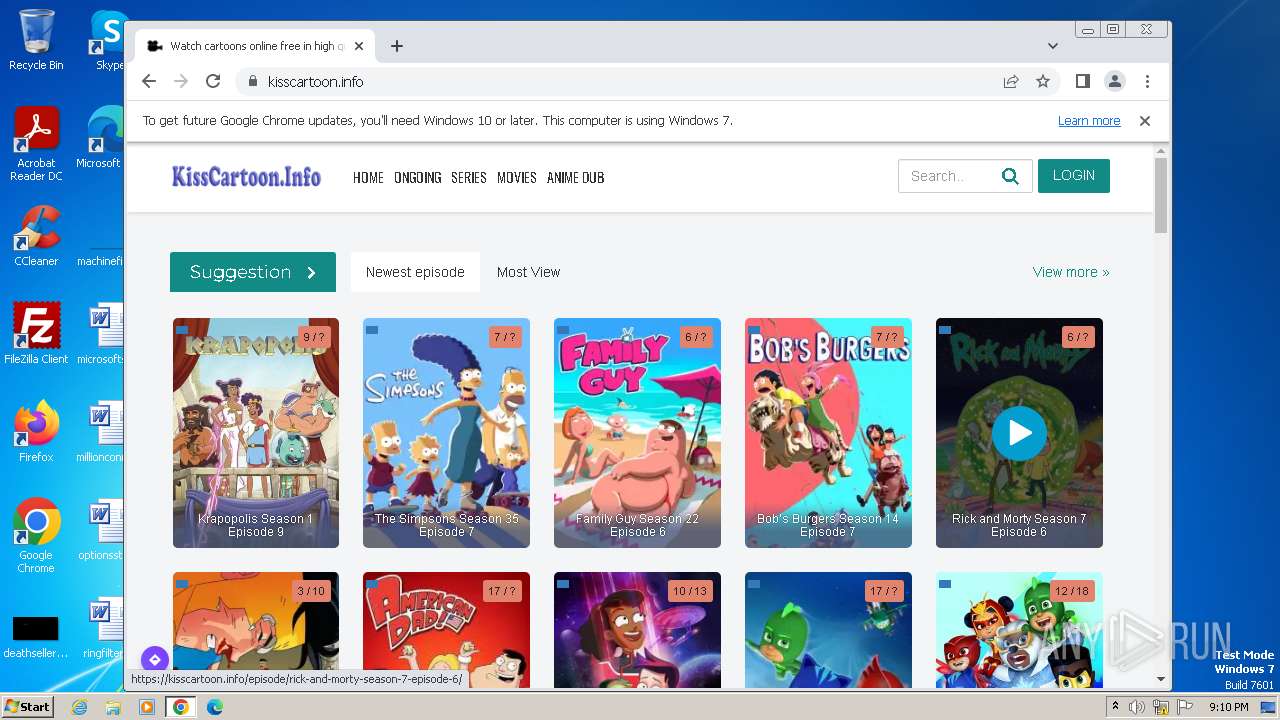The image size is (1280, 720).
Task: Open Krapopolis Season 1 Episode 9 thumbnail
Action: click(x=256, y=433)
